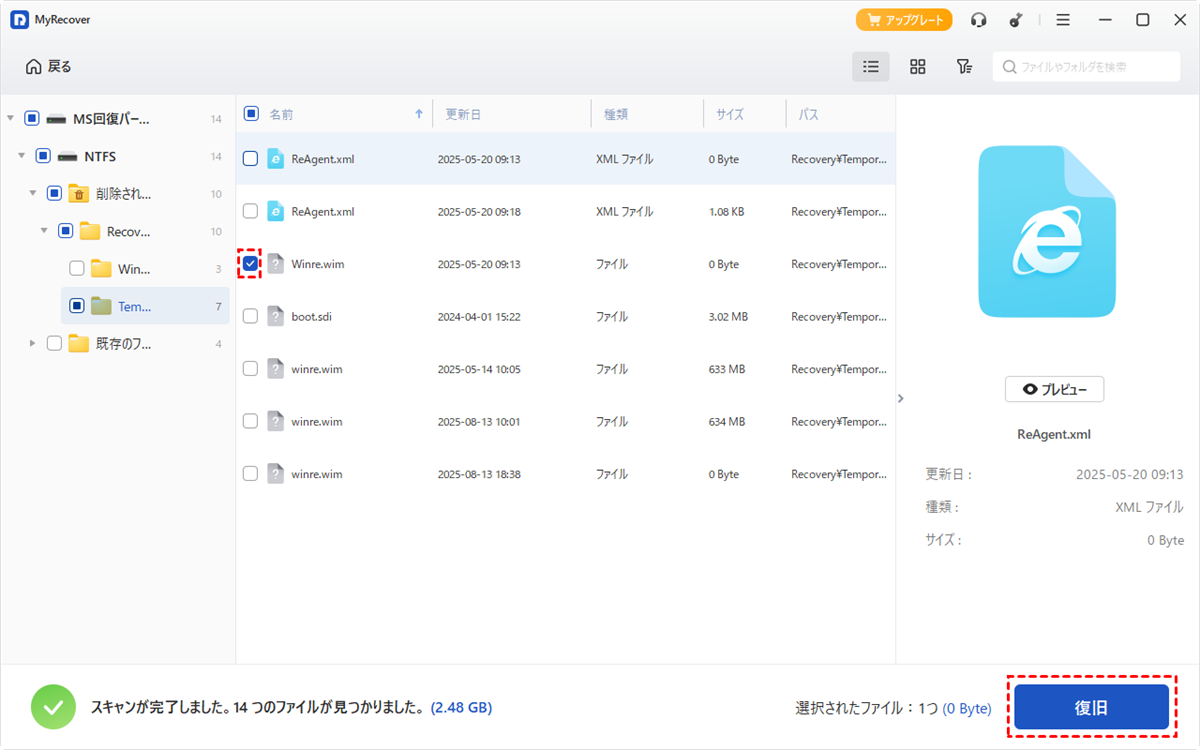
Task: Click the sort arrow in 名前 column
Action: tap(419, 115)
